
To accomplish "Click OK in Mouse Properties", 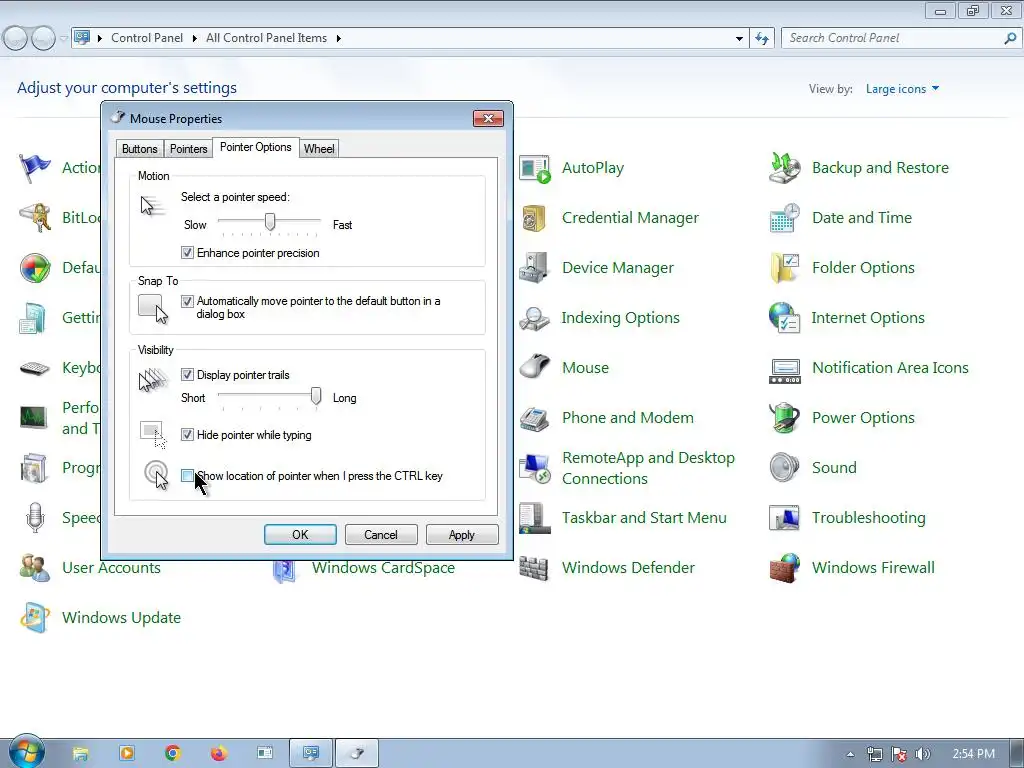I will 300,535.
